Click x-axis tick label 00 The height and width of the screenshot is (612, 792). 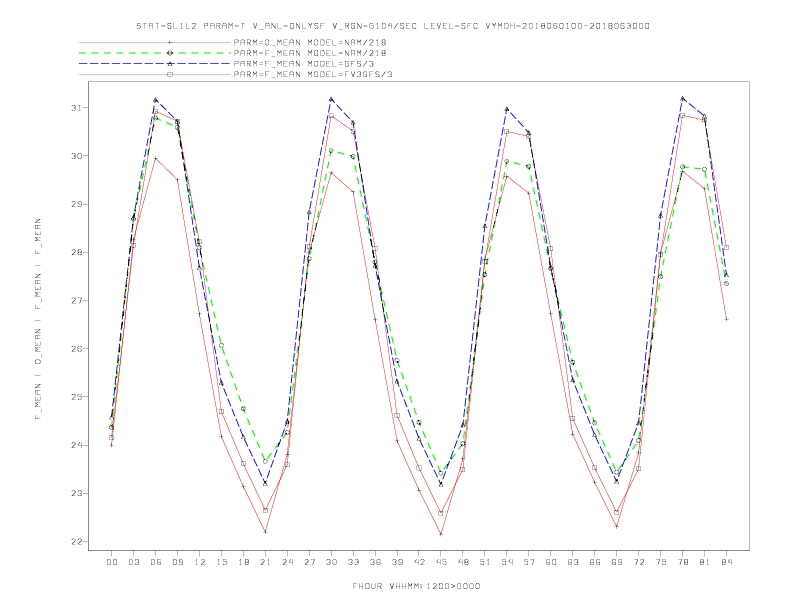pos(112,562)
